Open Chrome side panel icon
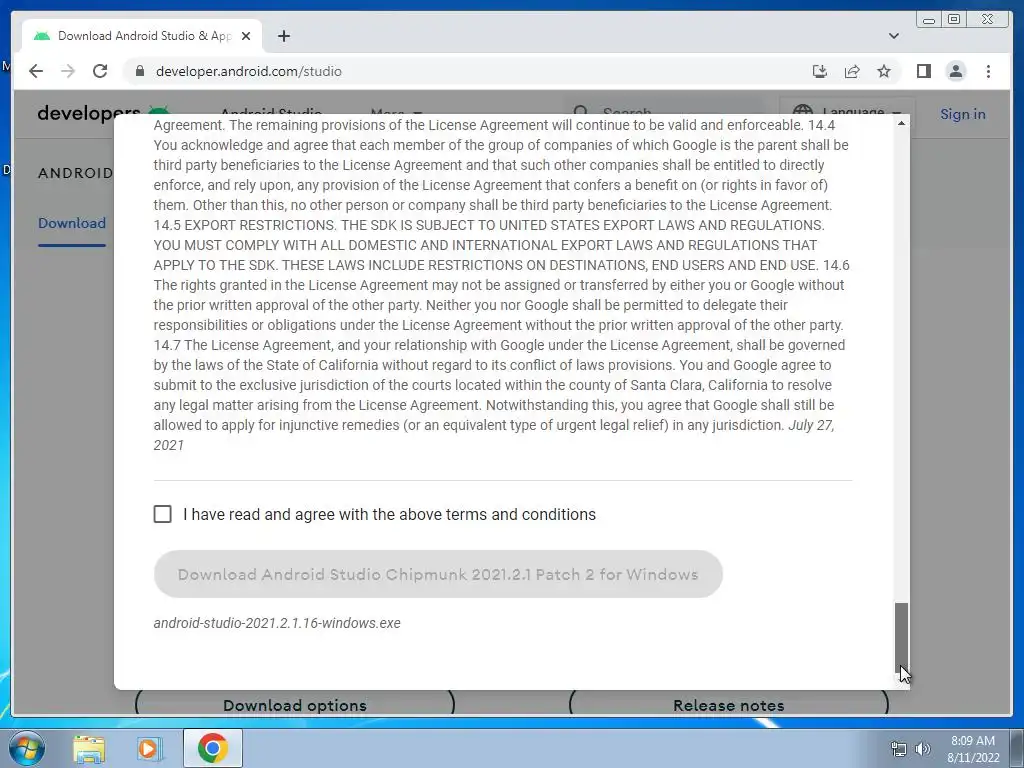The image size is (1024, 768). (923, 71)
